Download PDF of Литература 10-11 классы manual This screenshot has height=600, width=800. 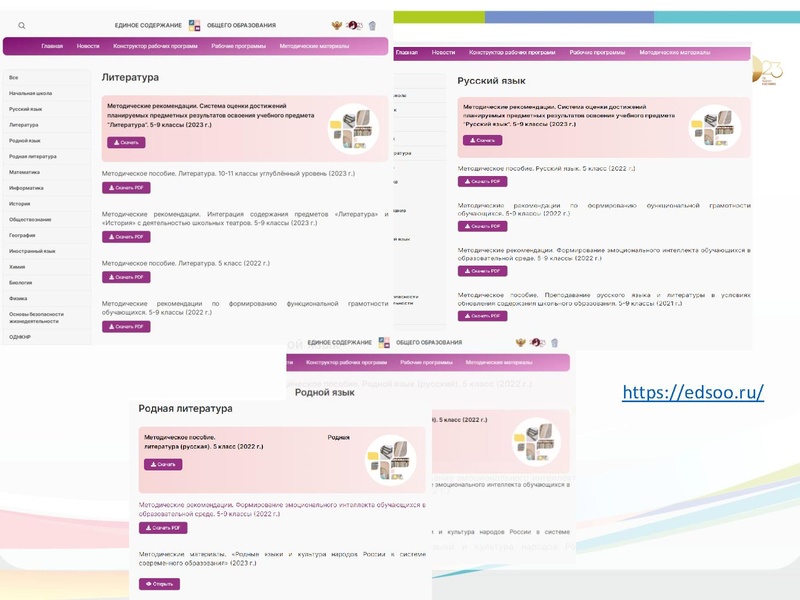point(126,188)
